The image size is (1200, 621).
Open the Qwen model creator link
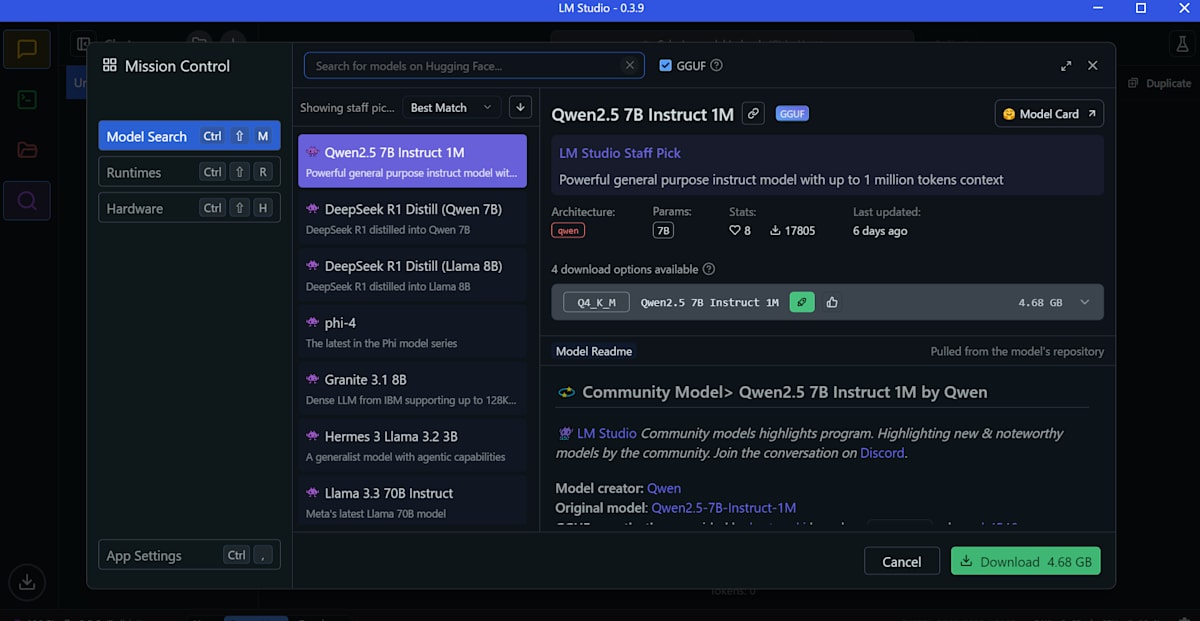pyautogui.click(x=664, y=488)
